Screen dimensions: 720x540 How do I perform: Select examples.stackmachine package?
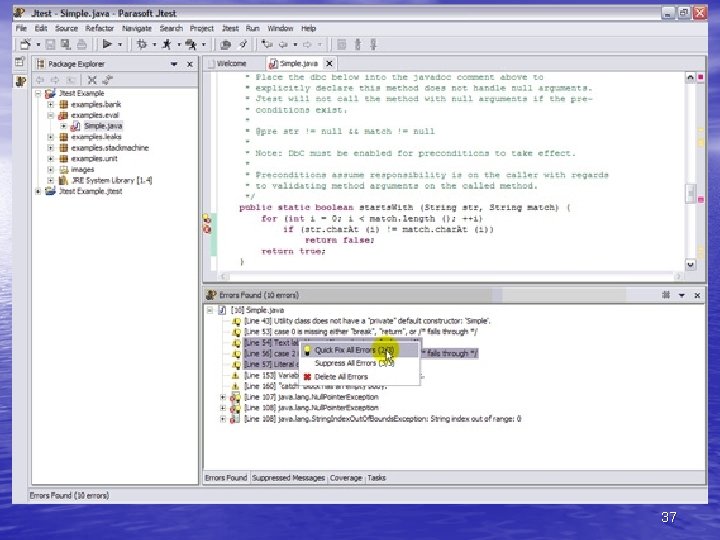110,148
